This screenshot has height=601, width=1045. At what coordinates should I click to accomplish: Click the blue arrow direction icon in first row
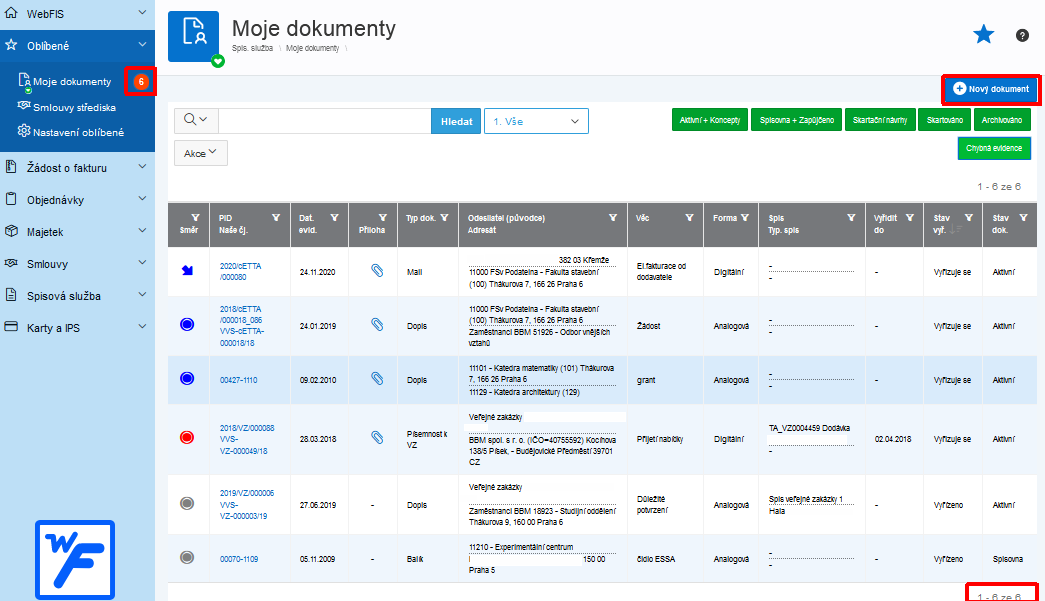point(187,271)
